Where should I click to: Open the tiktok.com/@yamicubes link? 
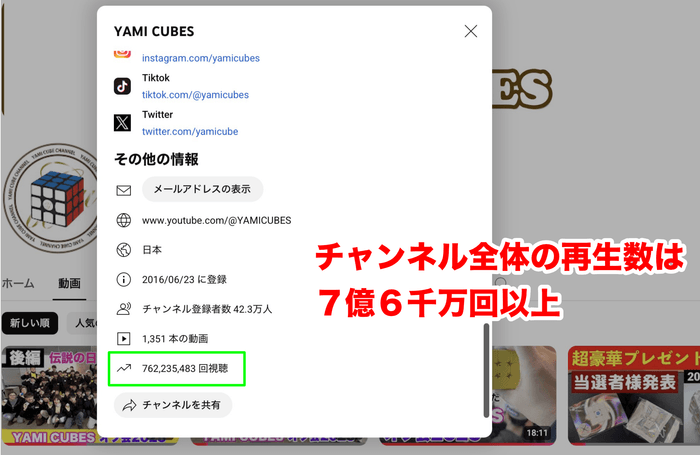[195, 95]
